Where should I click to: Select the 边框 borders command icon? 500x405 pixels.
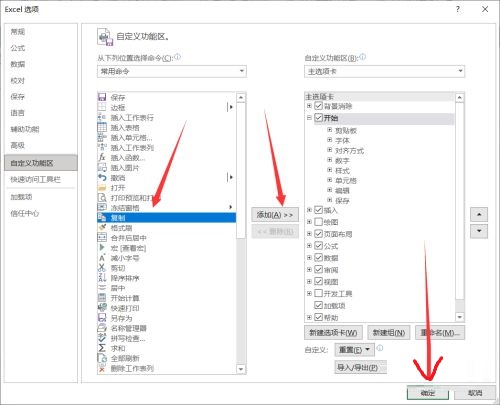click(x=102, y=107)
